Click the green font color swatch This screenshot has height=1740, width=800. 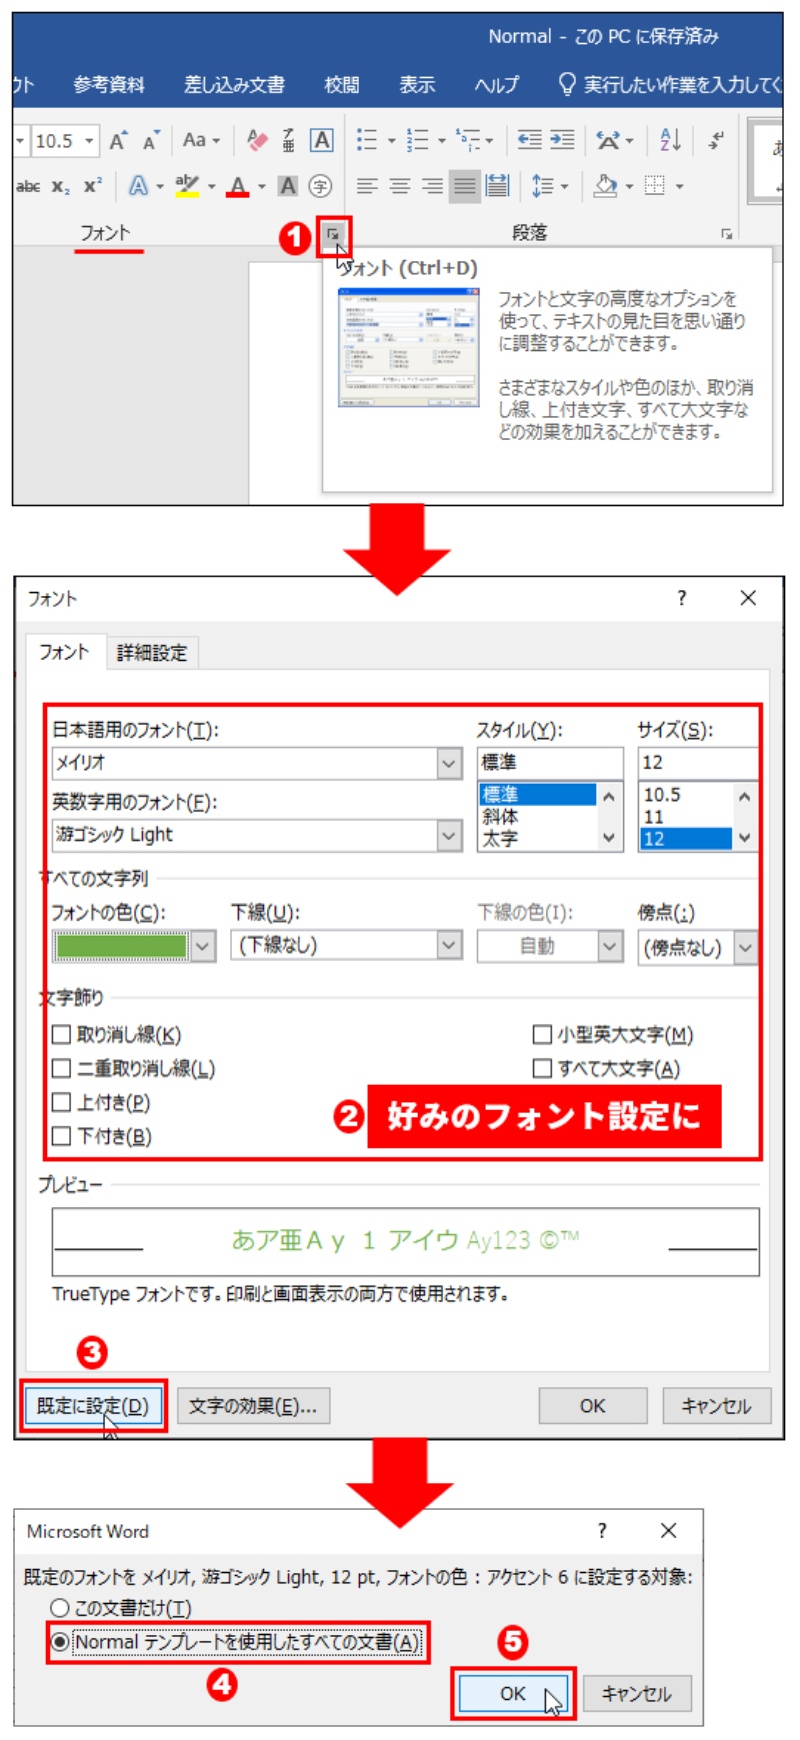(121, 946)
